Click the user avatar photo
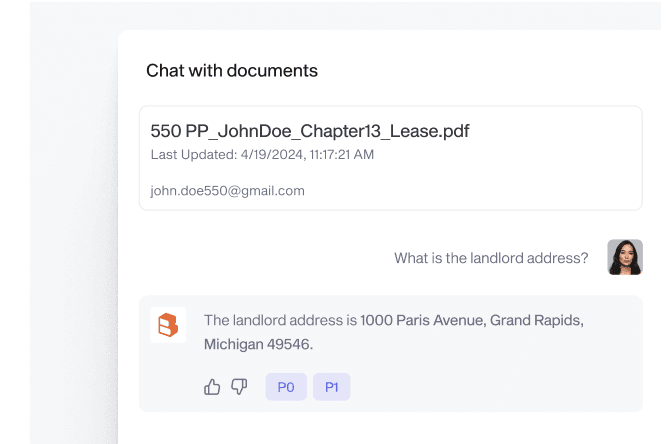 [x=625, y=257]
